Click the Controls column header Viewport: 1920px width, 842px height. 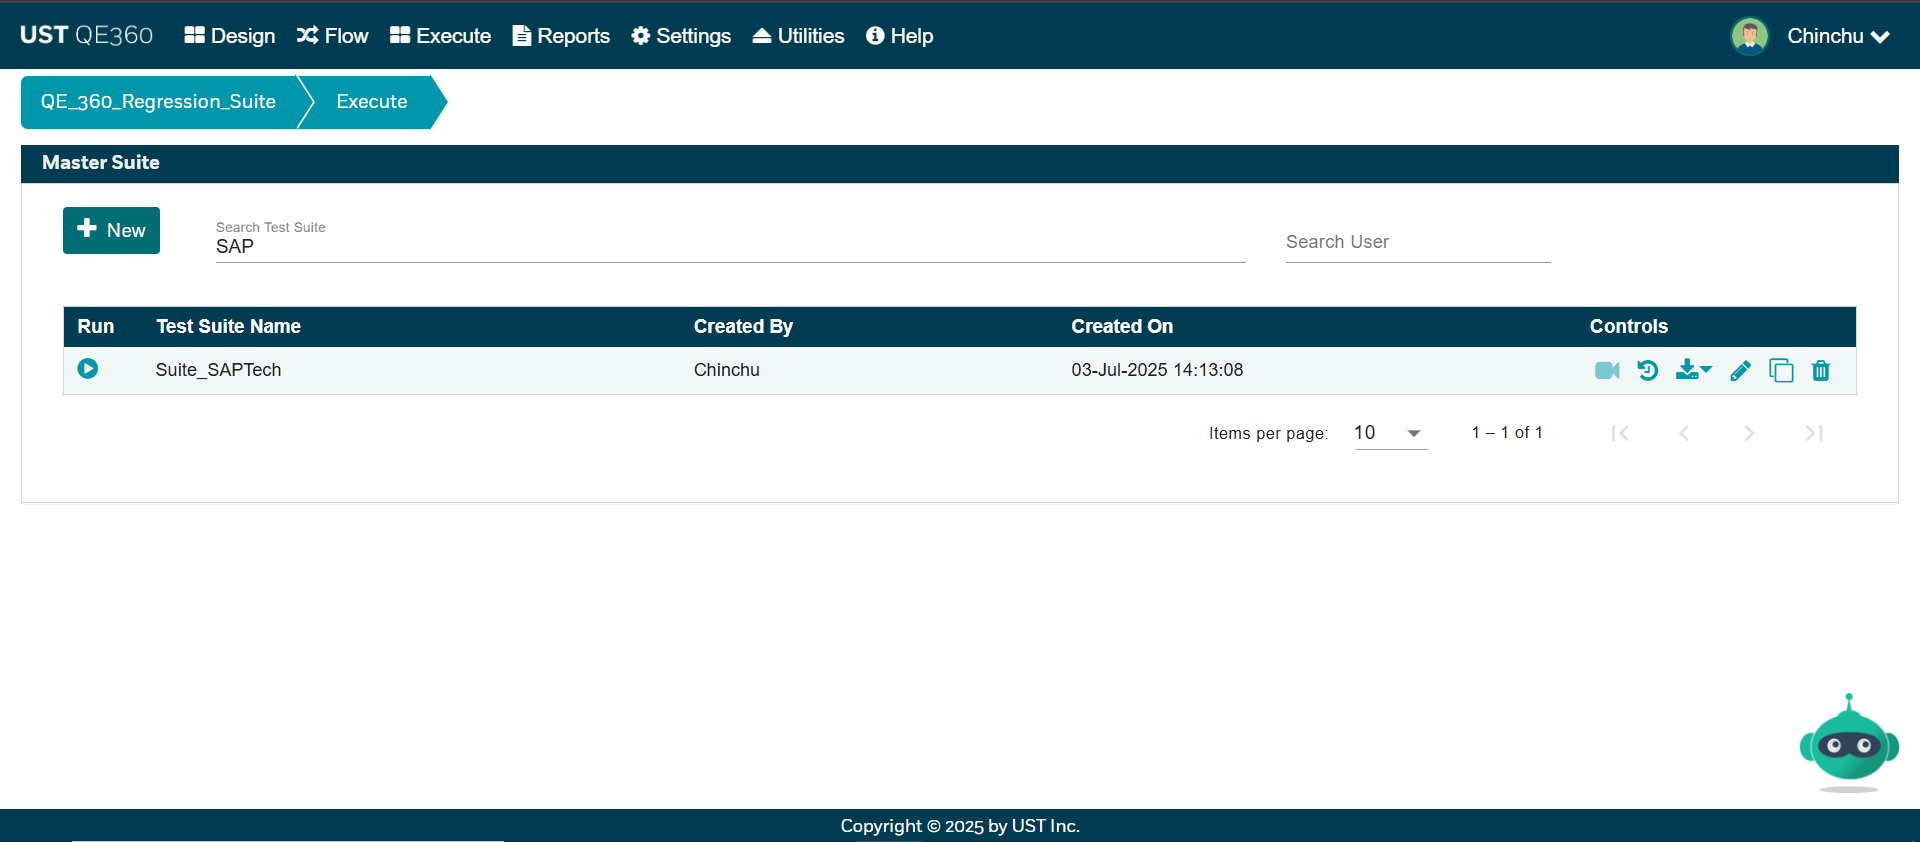[1629, 327]
